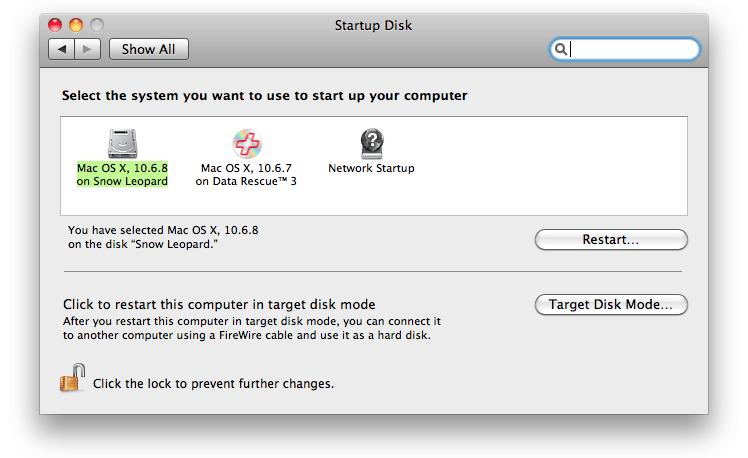Click the Startup Disk window title
This screenshot has width=748, height=458.
(x=373, y=25)
